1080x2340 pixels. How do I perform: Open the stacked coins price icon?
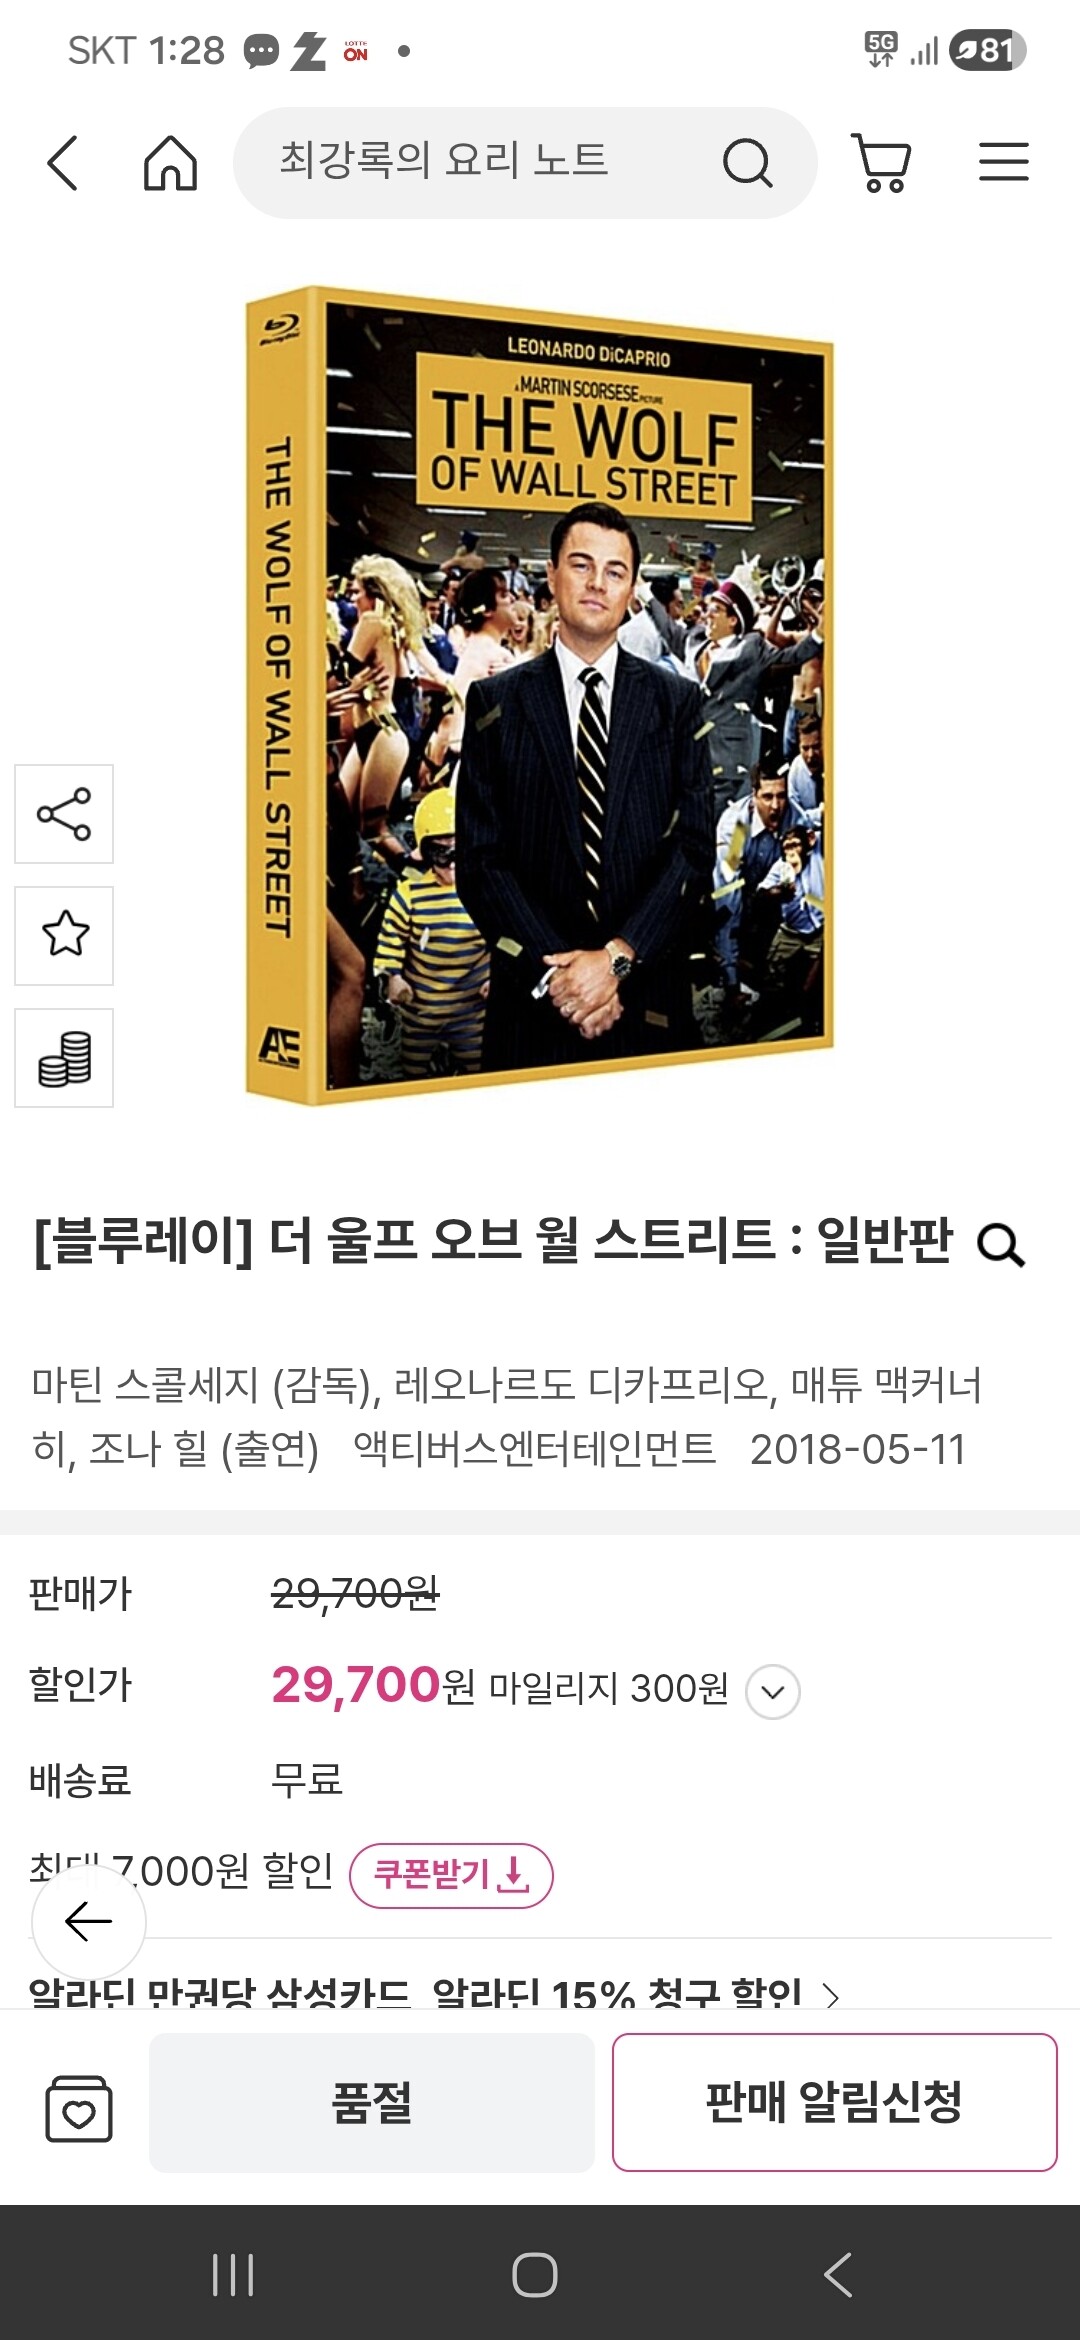64,1058
